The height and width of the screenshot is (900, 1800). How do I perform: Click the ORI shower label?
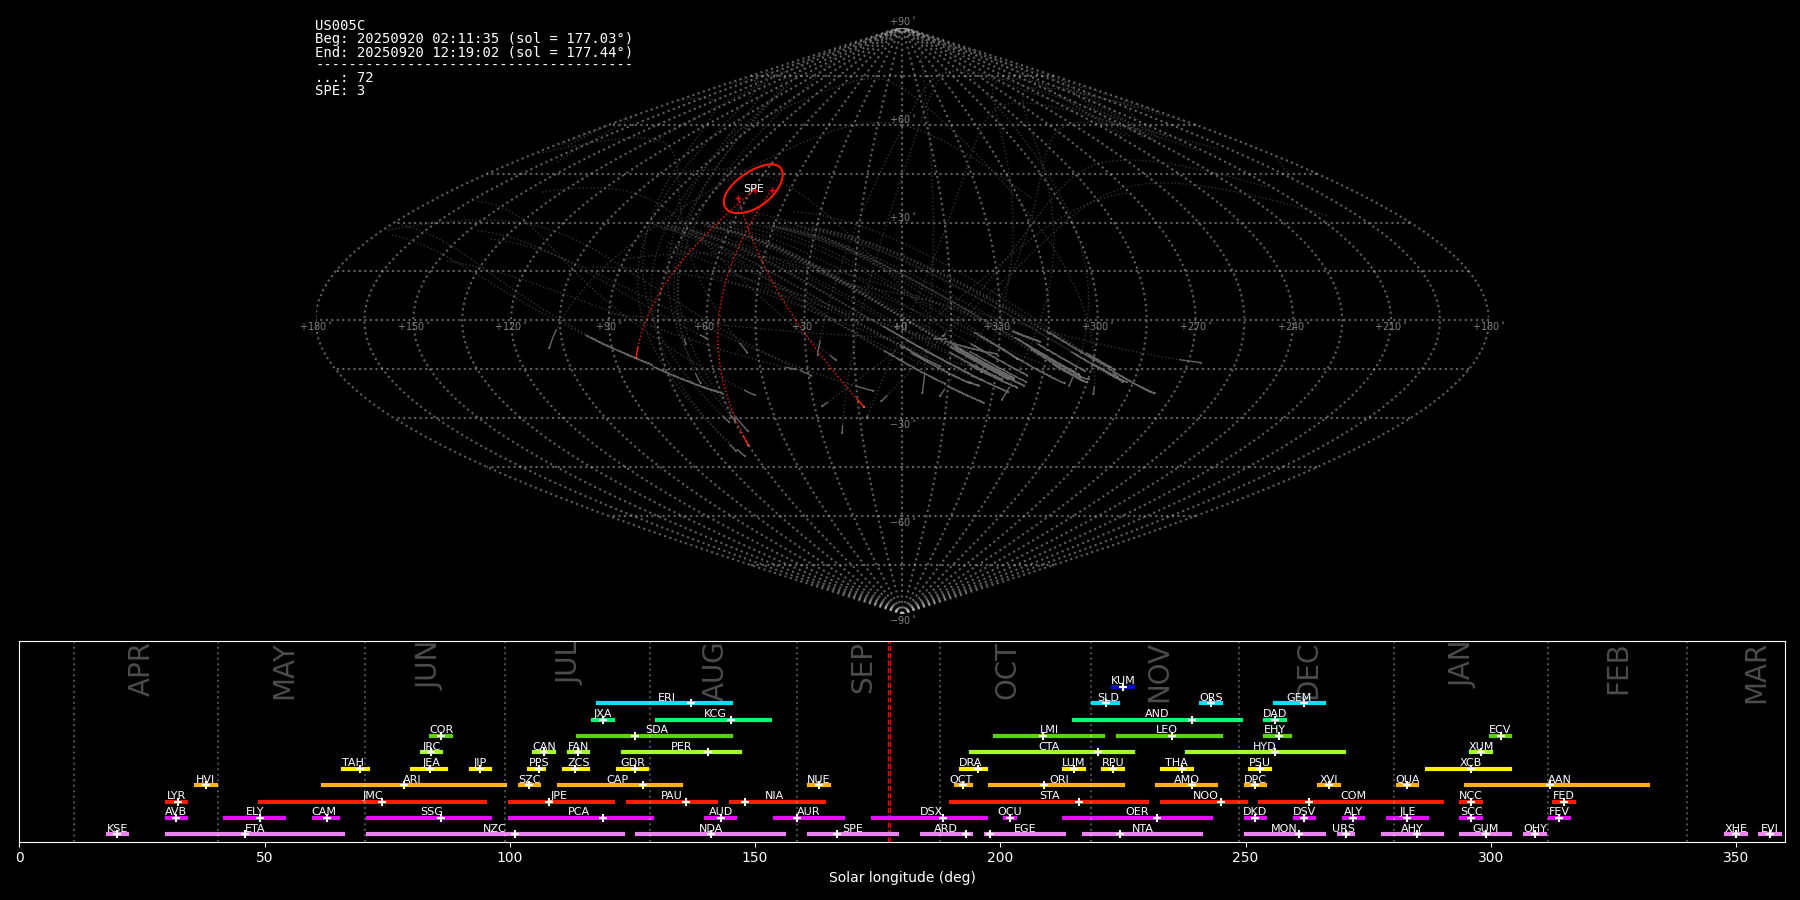click(1059, 780)
